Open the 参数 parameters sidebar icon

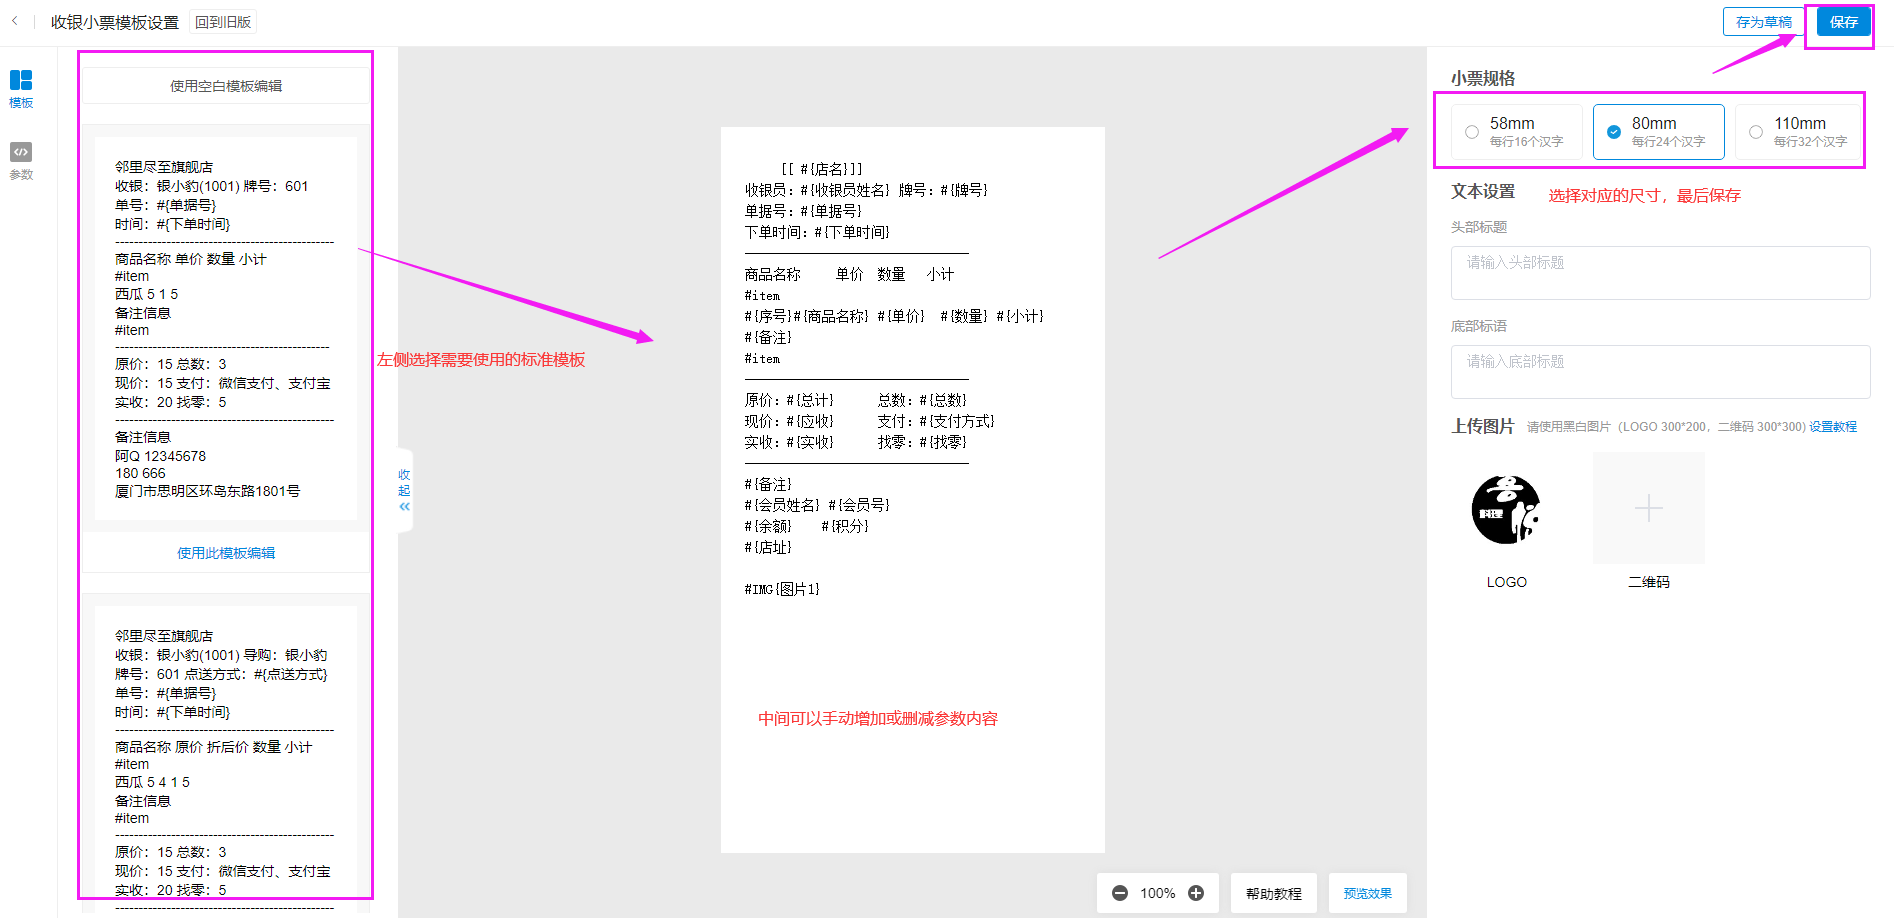pos(21,160)
